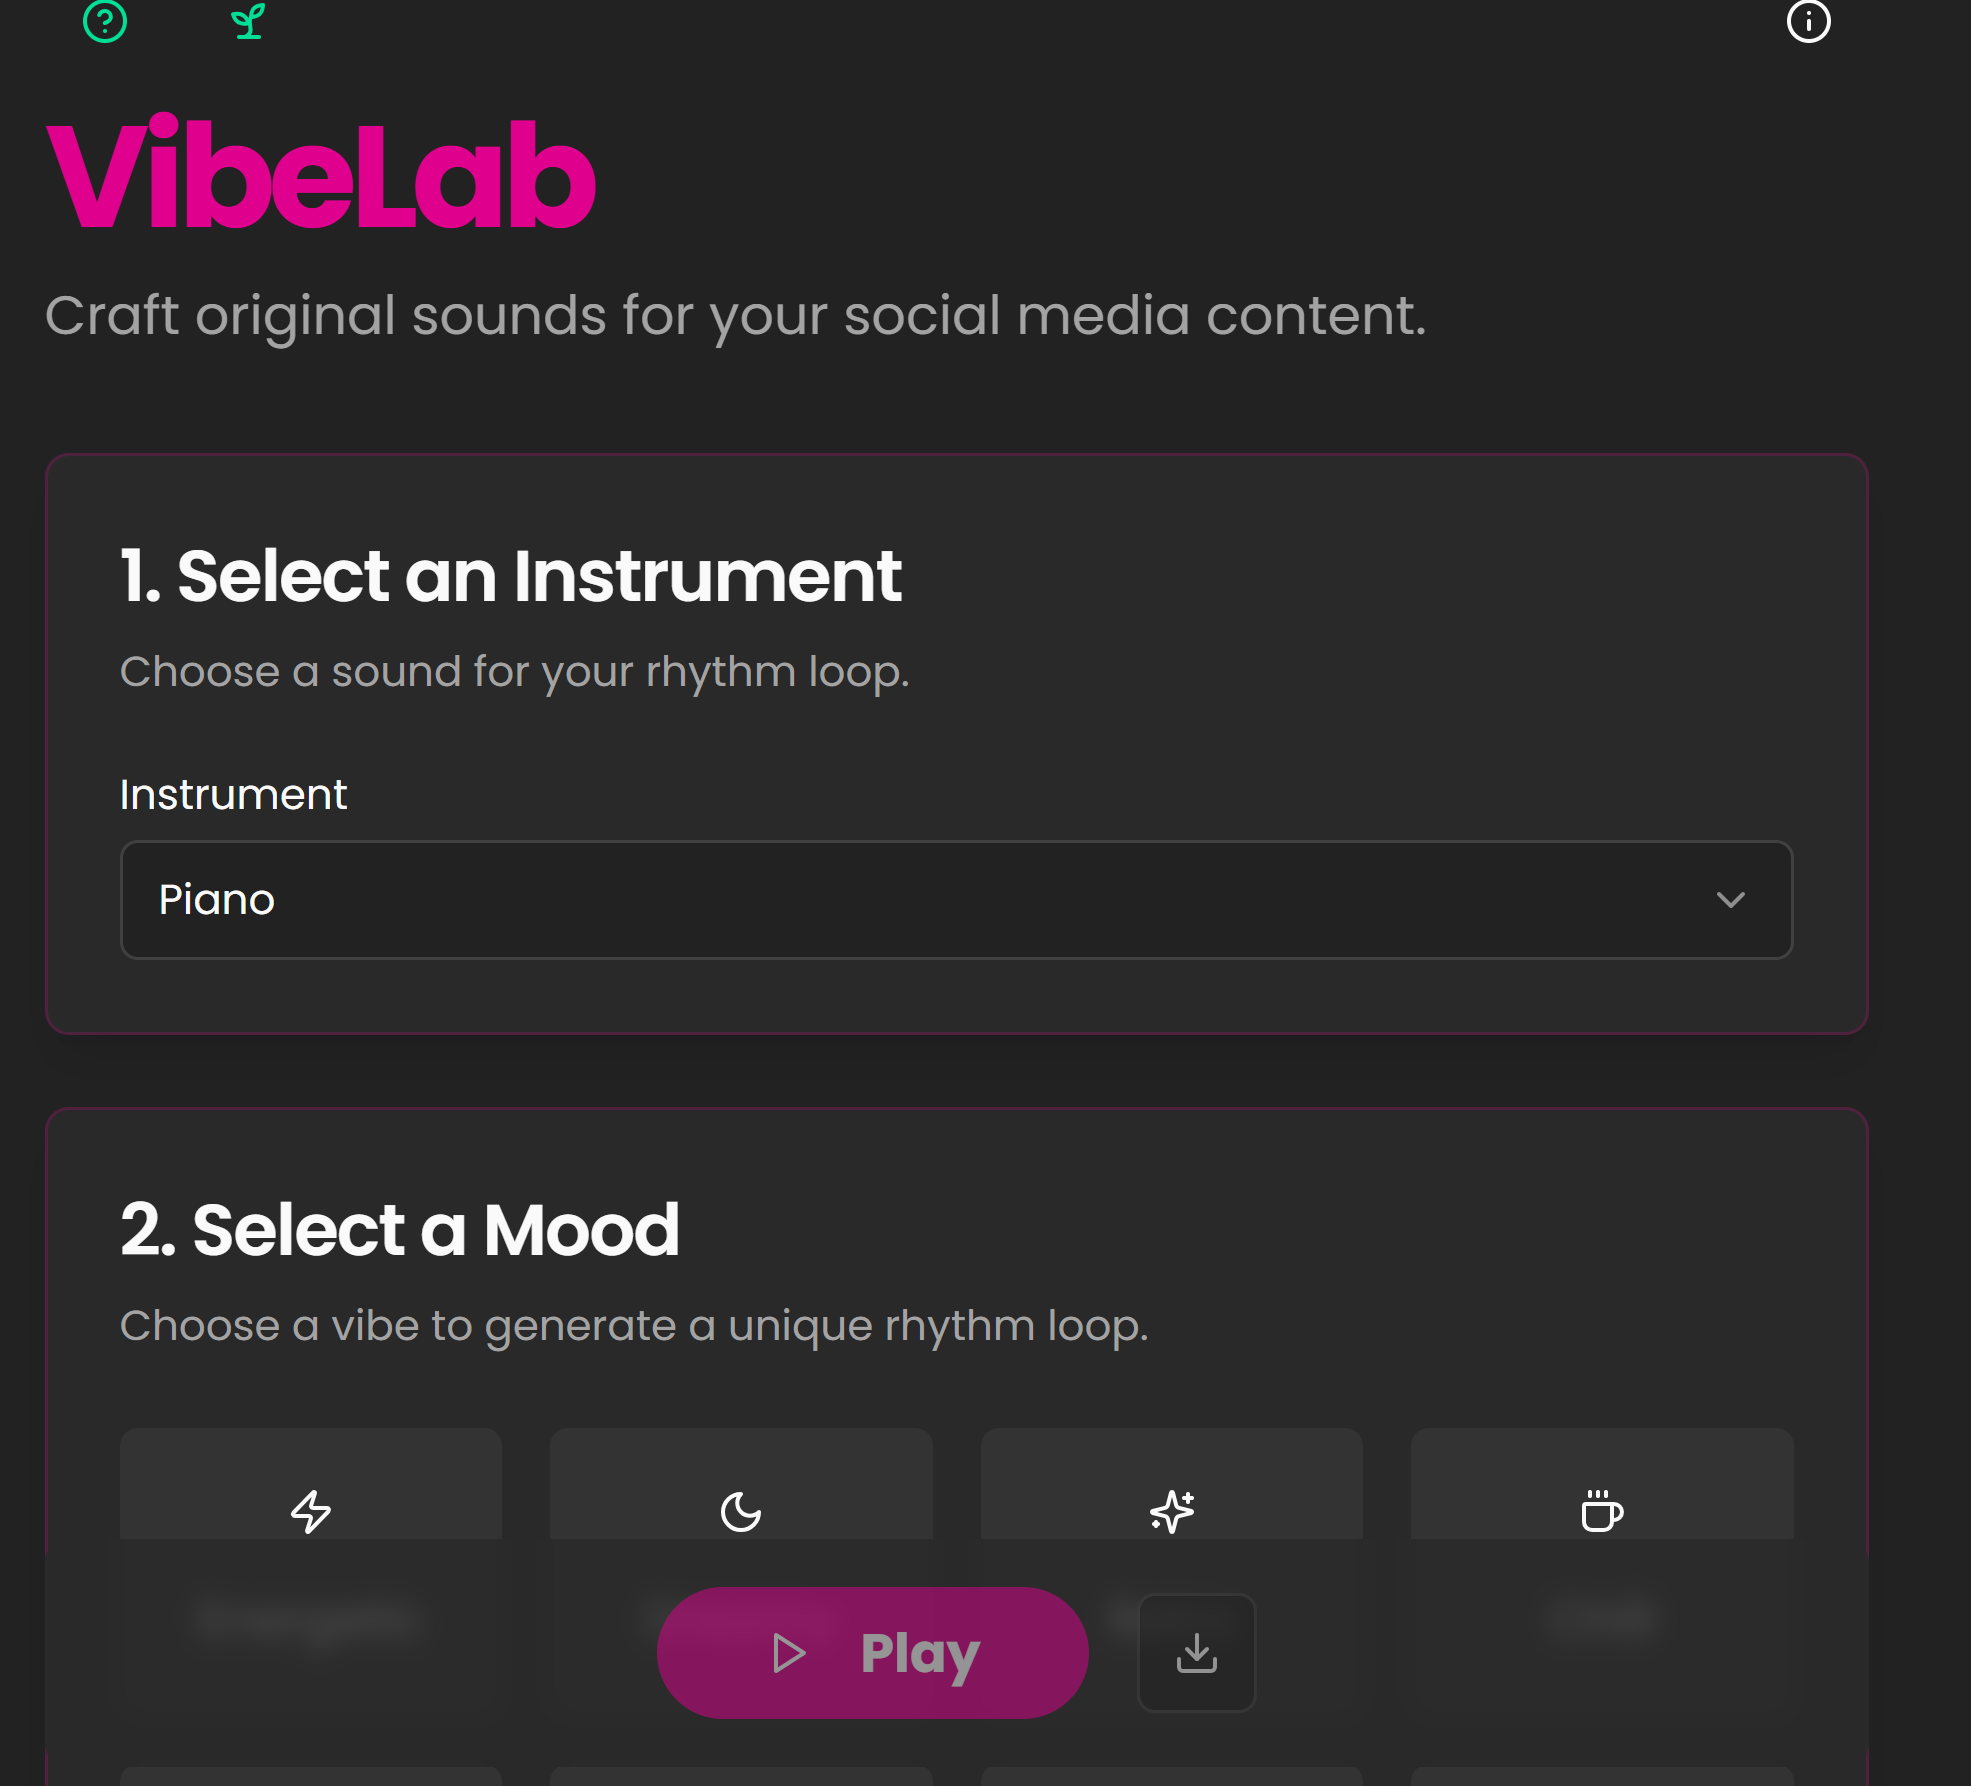Expand the chevron arrow in Instrument field

[x=1731, y=900]
